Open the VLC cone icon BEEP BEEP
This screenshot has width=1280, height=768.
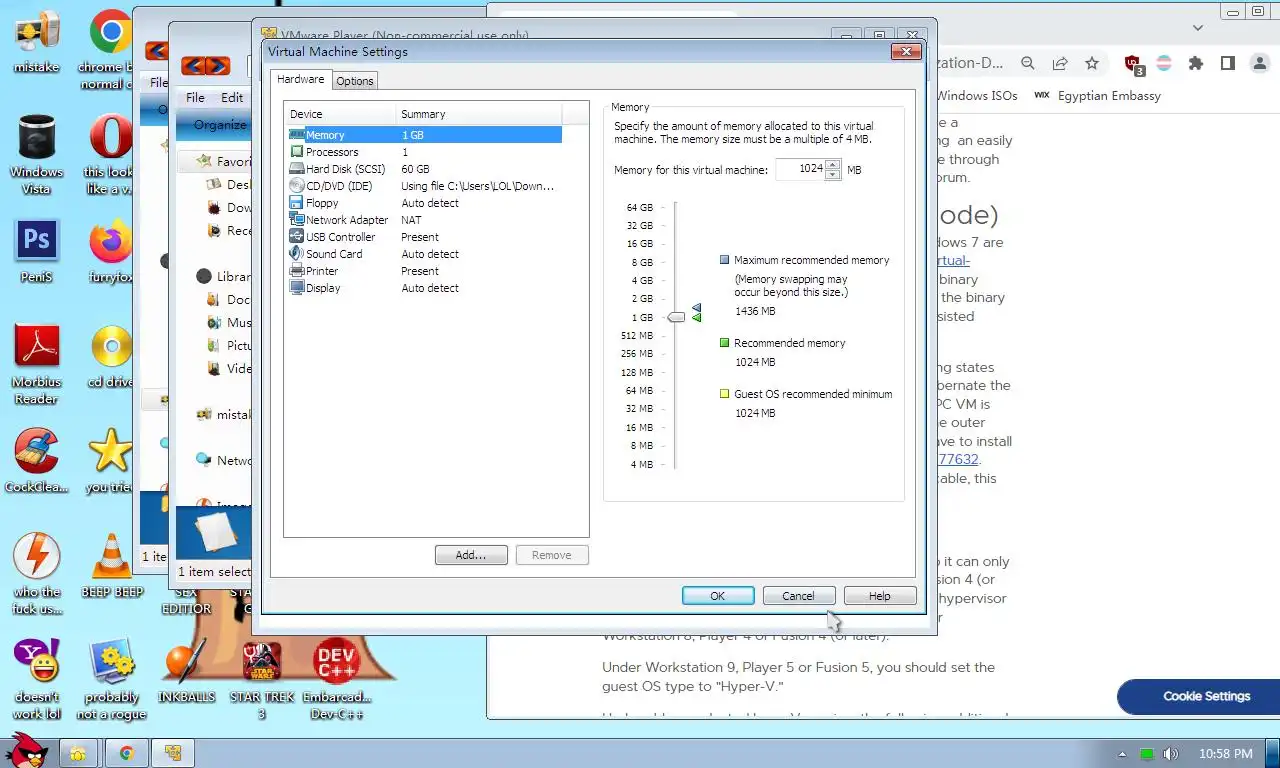coord(112,566)
